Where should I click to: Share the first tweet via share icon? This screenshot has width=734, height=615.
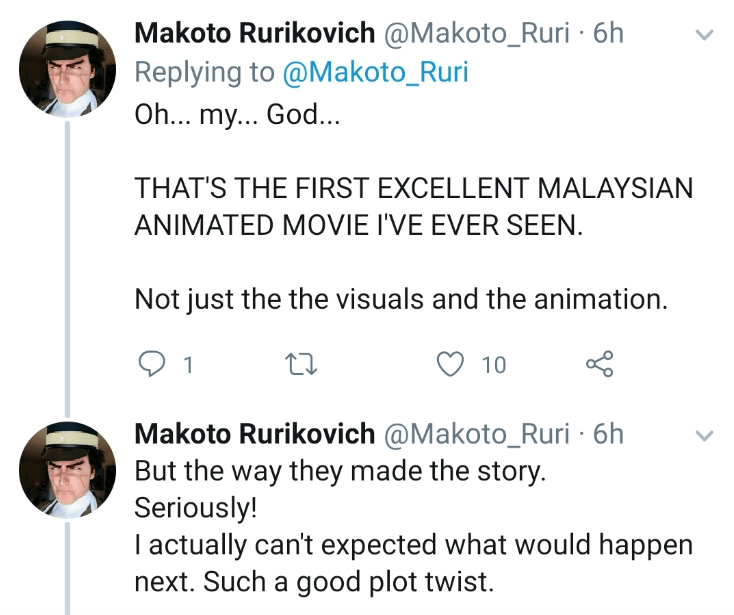pos(599,365)
